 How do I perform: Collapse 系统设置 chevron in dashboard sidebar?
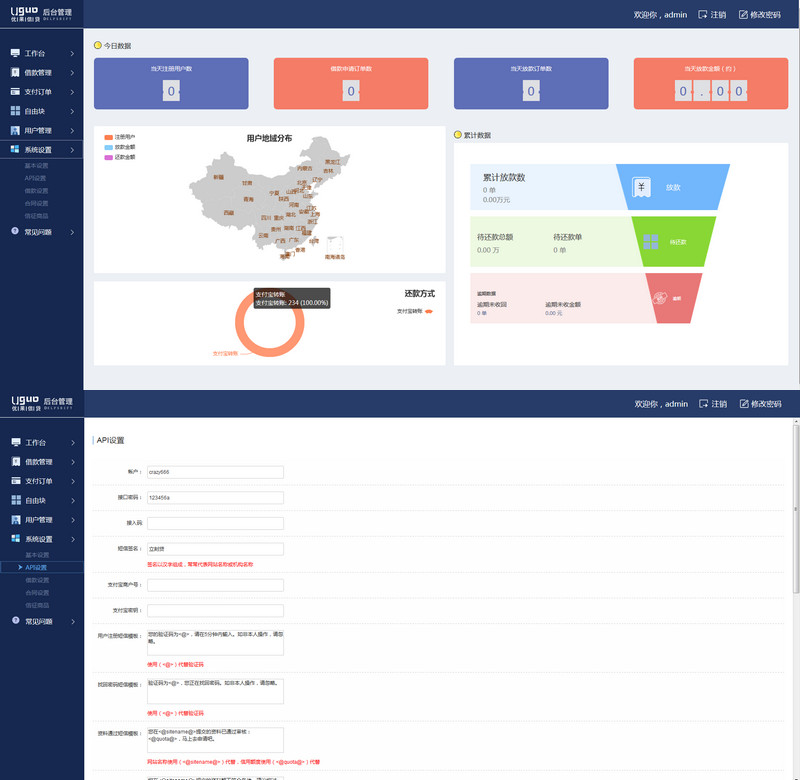(x=72, y=150)
